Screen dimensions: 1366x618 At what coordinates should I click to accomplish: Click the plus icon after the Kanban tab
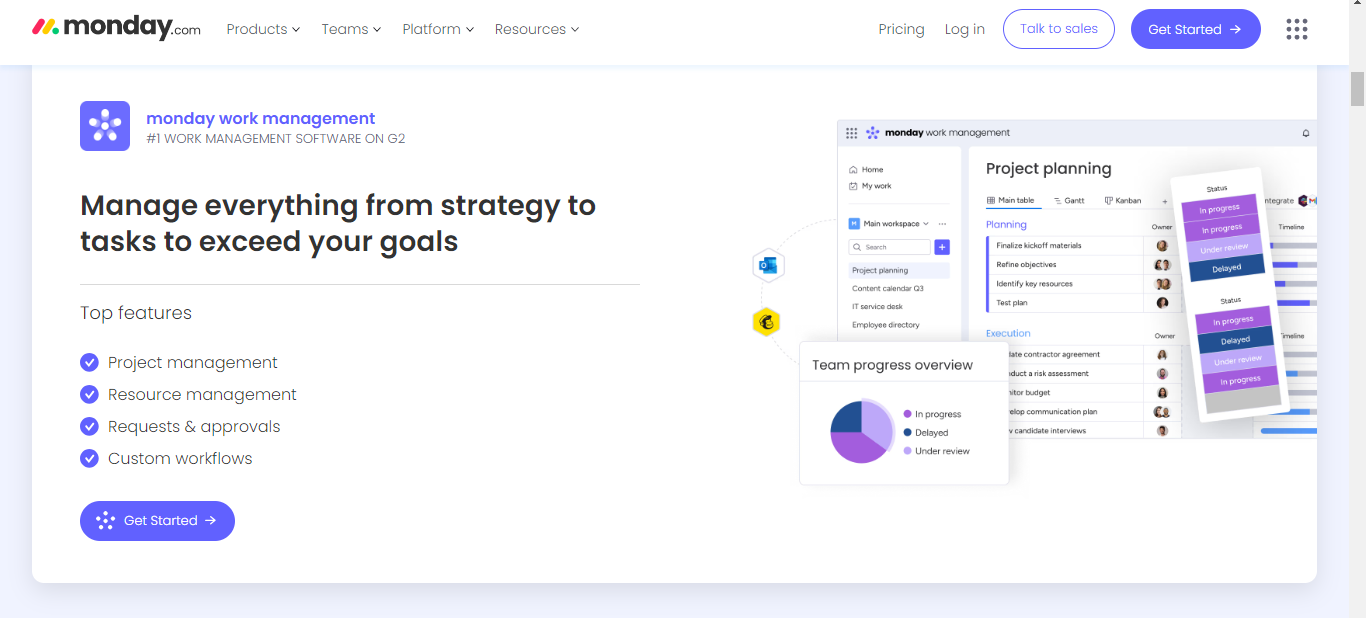(1164, 201)
